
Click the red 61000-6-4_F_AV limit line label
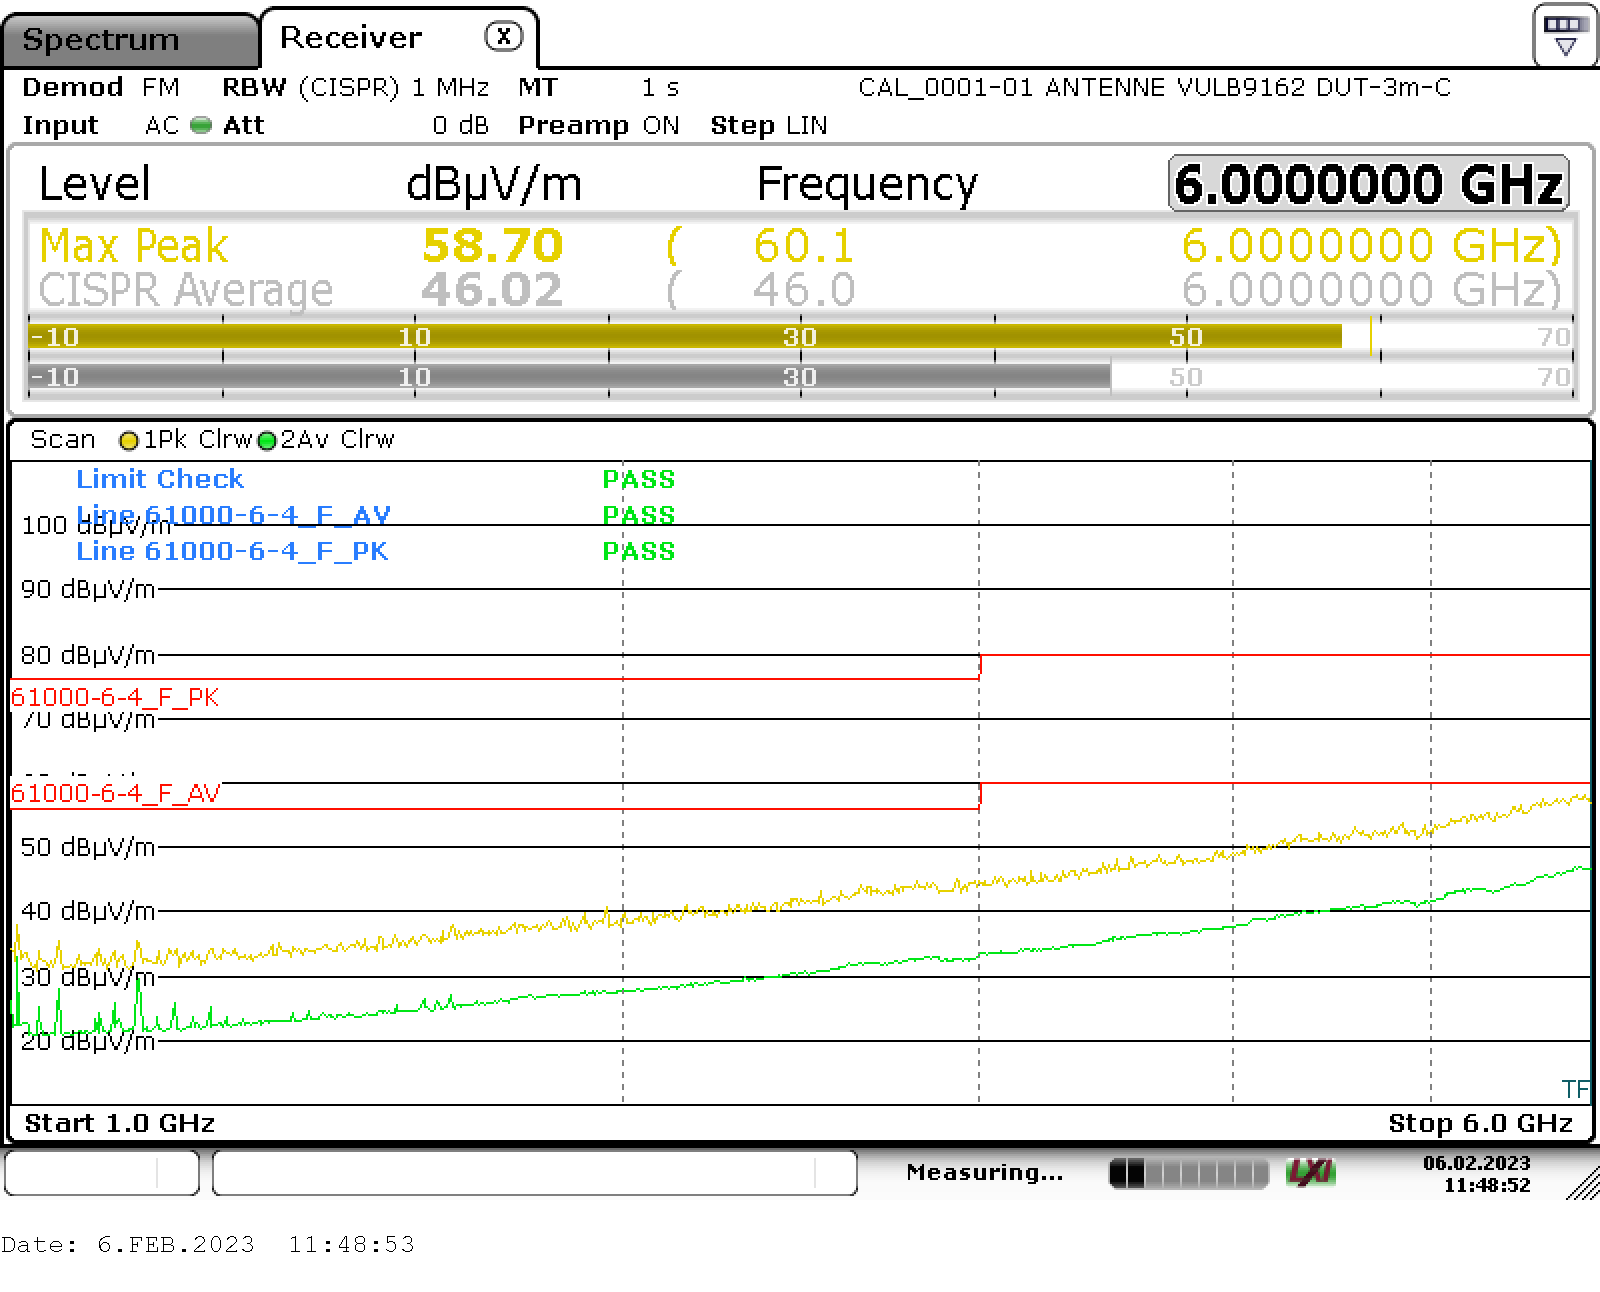(x=116, y=793)
